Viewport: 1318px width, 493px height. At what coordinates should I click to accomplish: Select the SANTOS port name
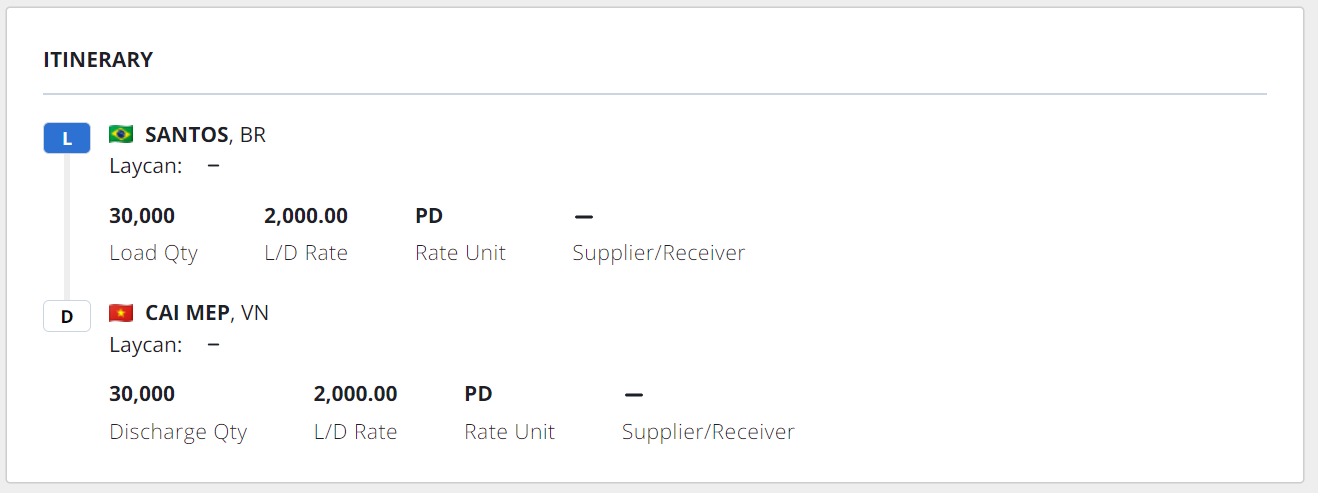coord(186,135)
